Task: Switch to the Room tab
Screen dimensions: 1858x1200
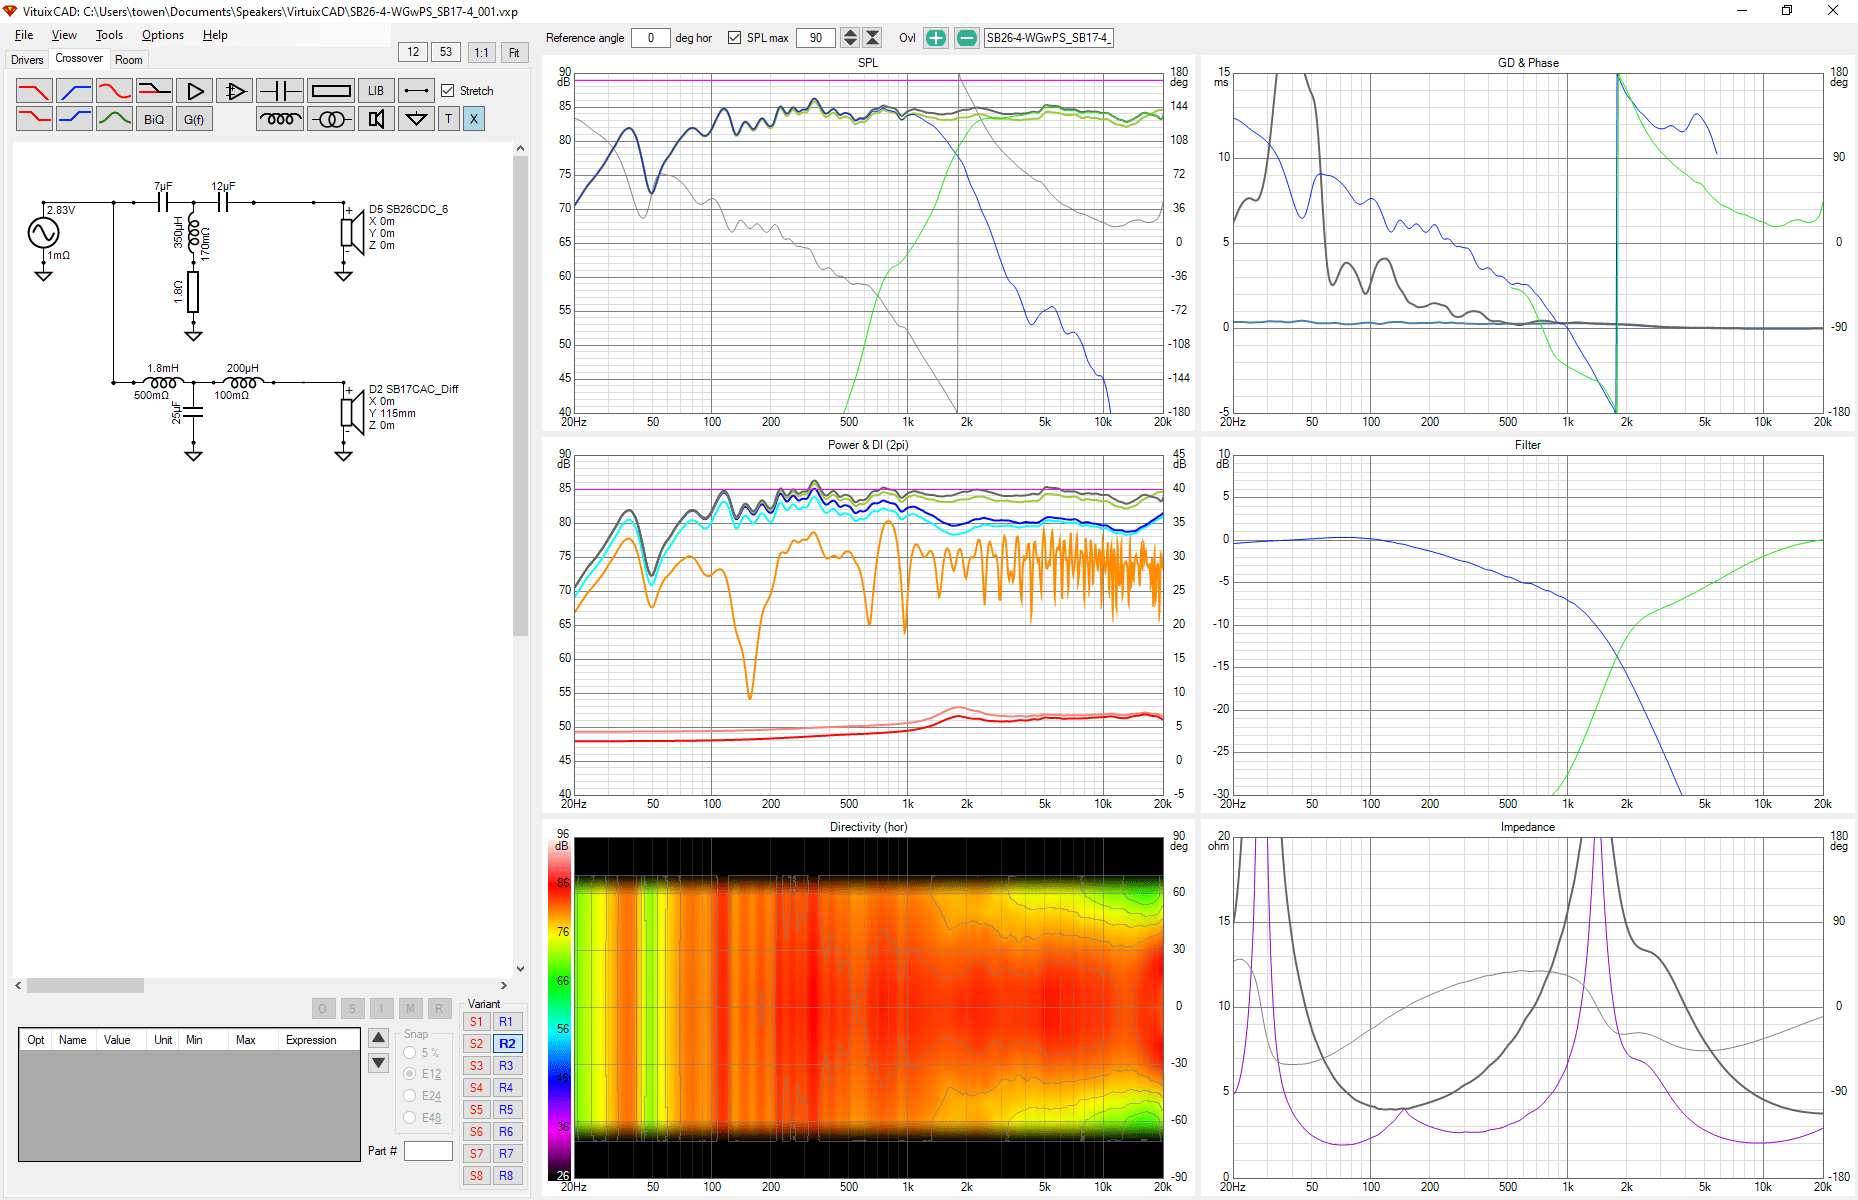Action: click(x=129, y=60)
